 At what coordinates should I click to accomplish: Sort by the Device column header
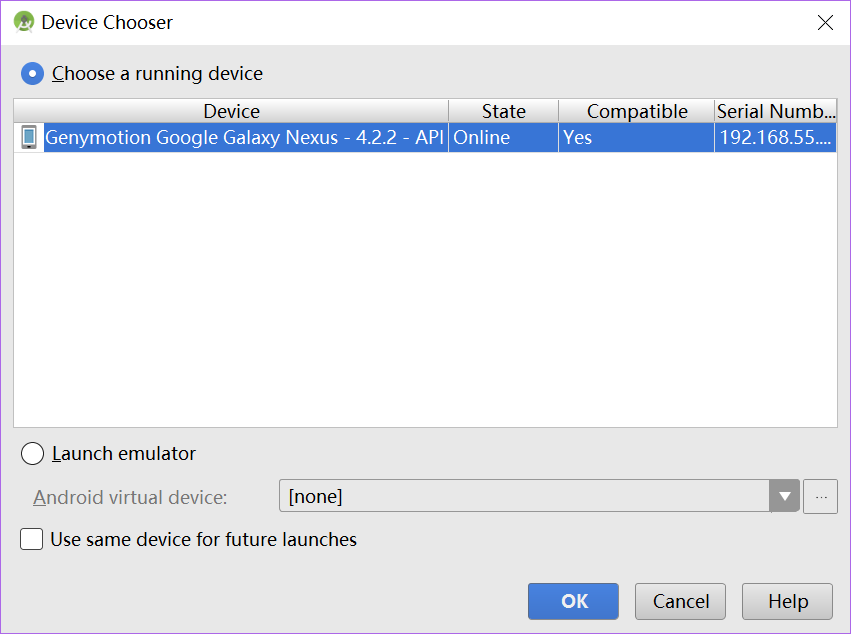[x=231, y=111]
